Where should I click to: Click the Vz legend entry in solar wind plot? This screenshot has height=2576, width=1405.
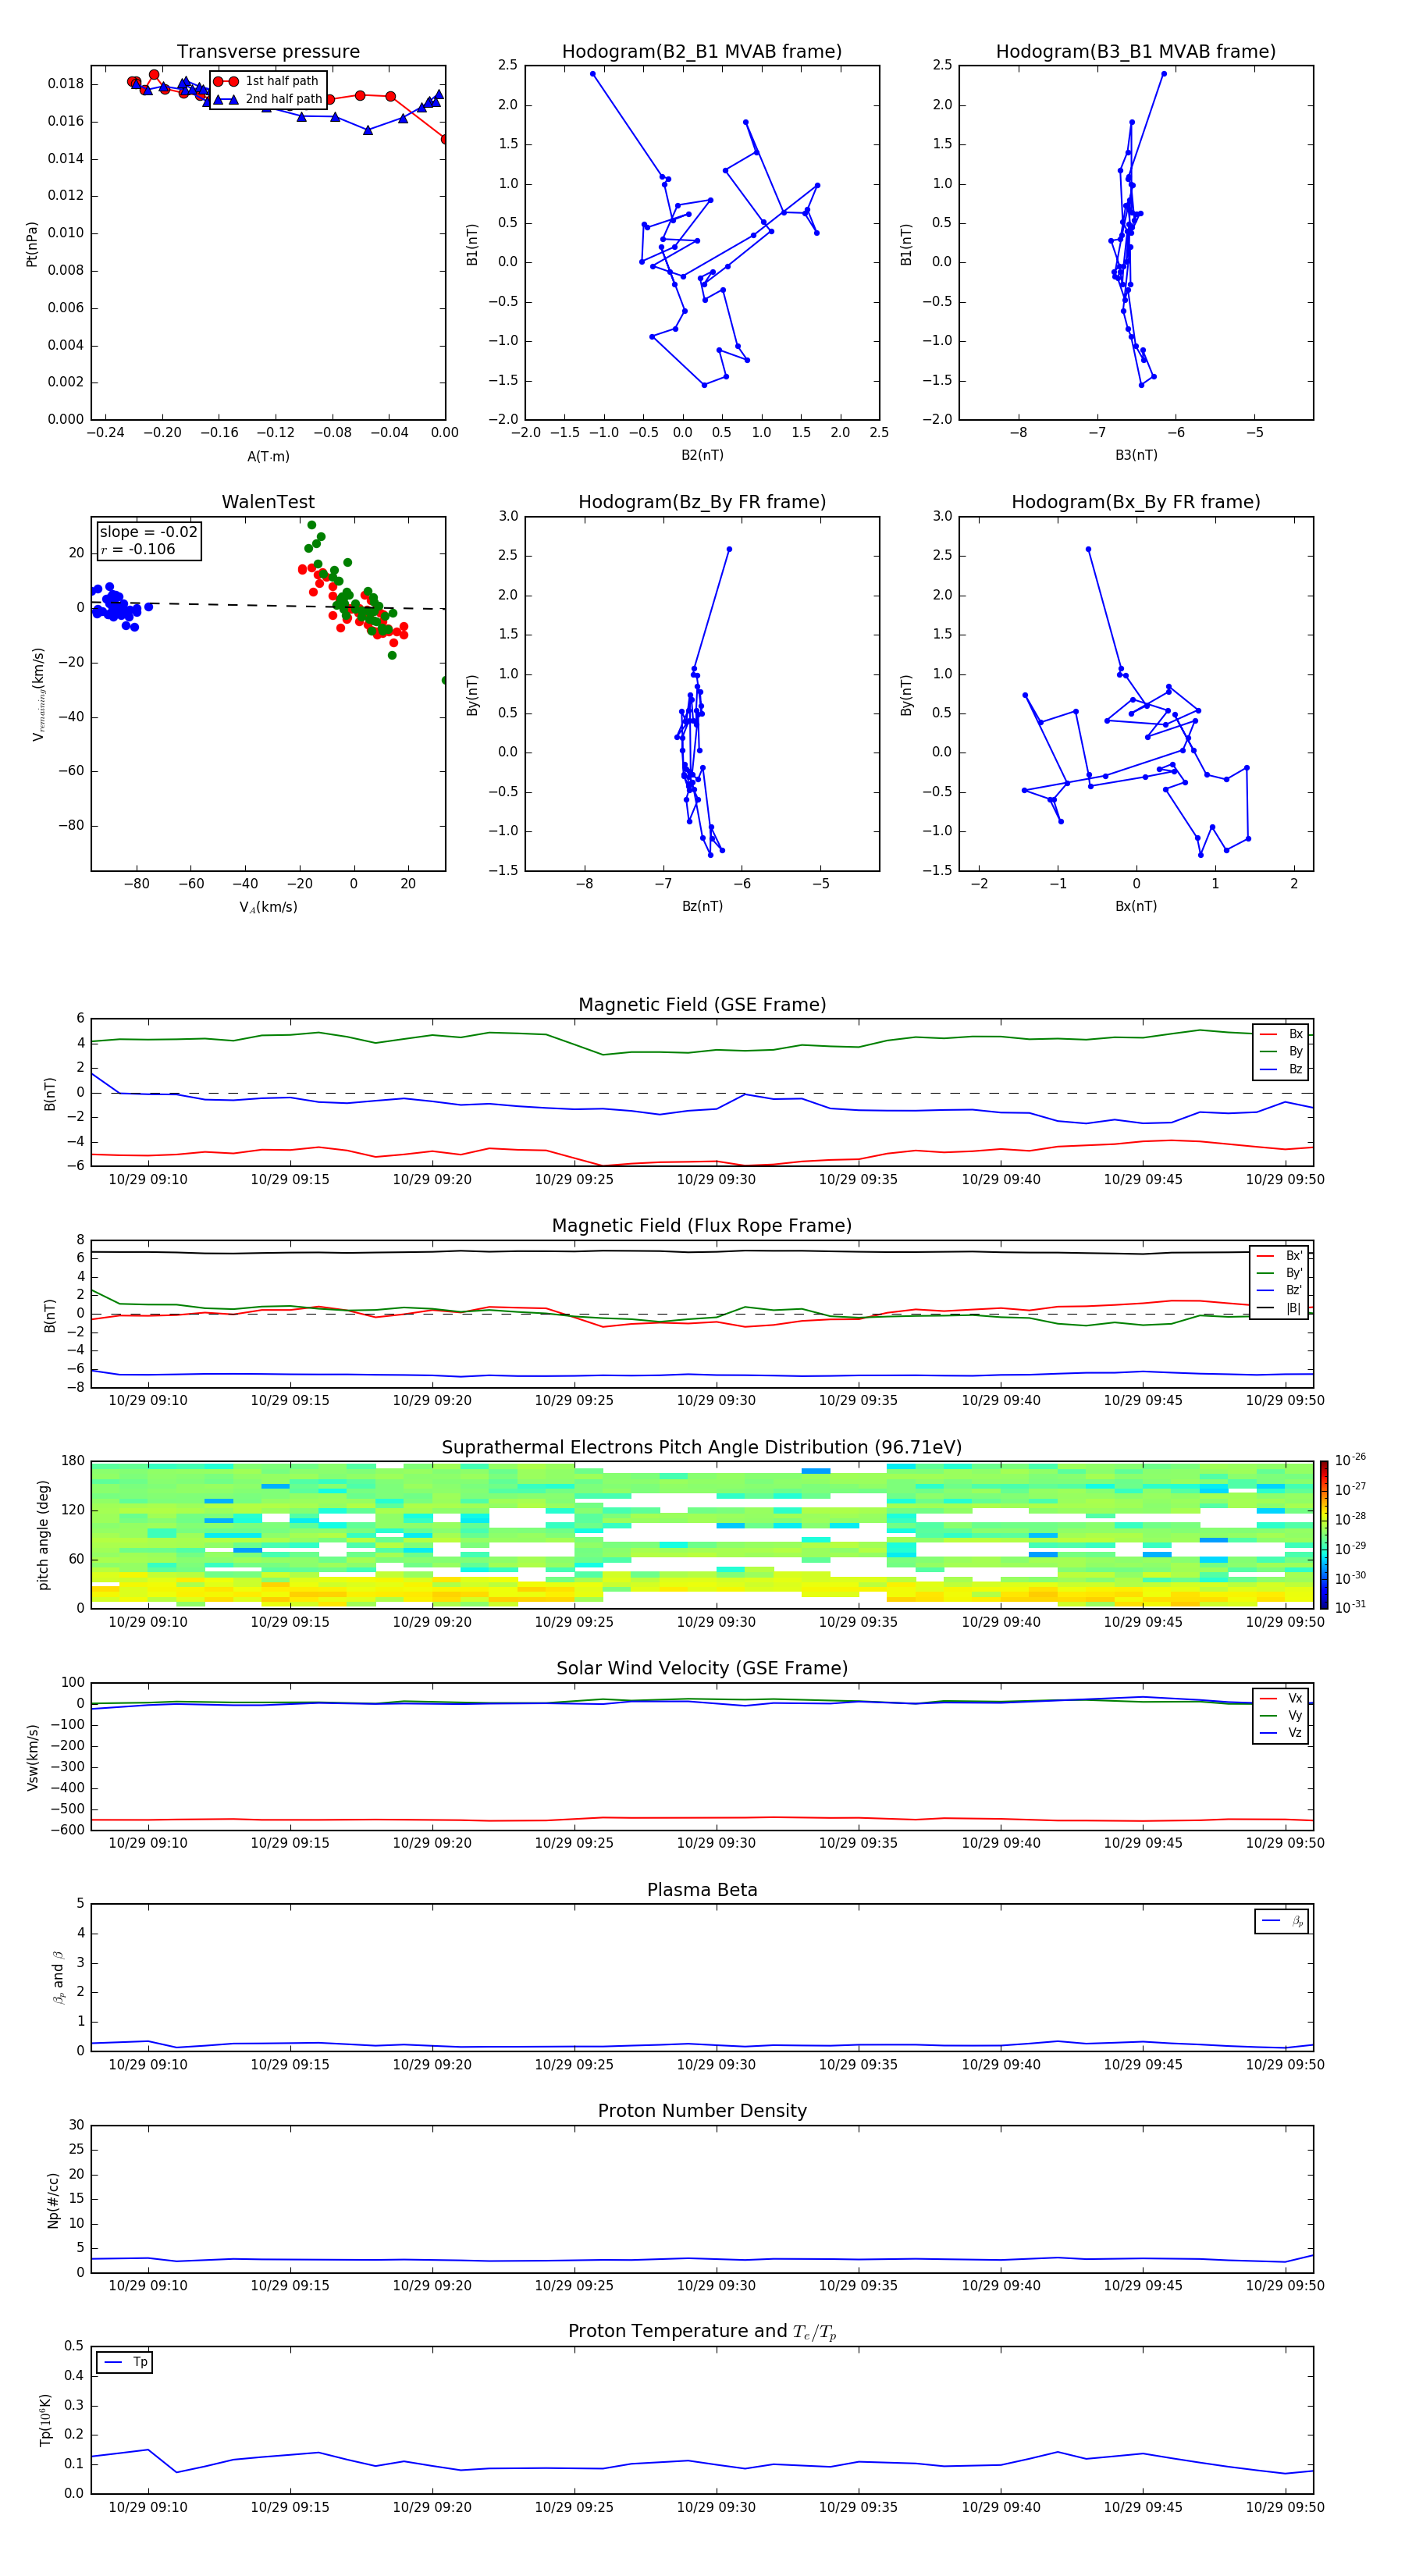[1281, 1733]
